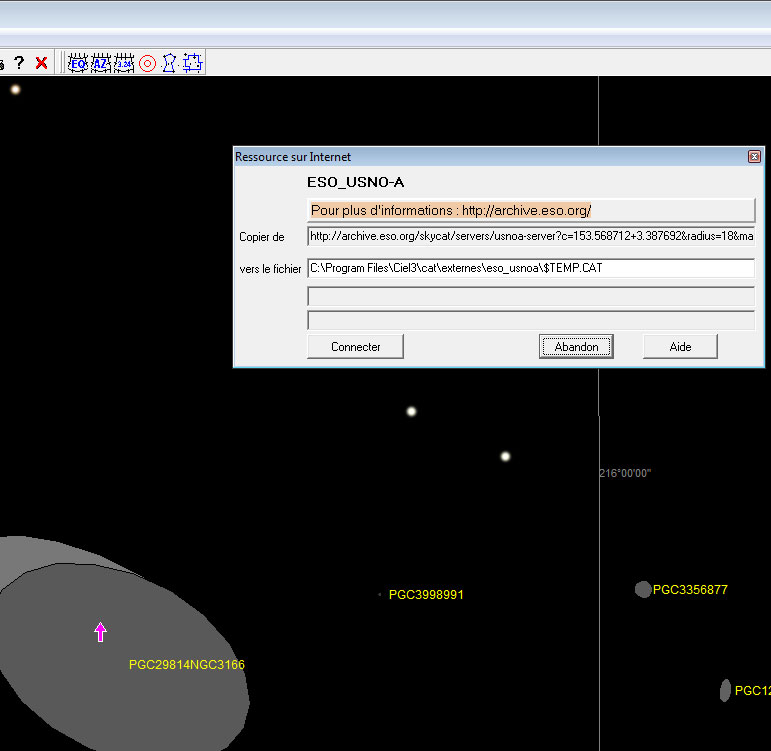Select the PGC3998991 label
Screen dimensions: 771x751
click(x=426, y=595)
